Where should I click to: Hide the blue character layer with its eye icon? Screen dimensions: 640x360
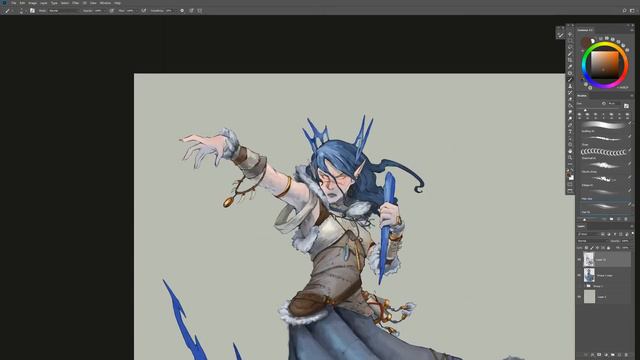pos(579,275)
